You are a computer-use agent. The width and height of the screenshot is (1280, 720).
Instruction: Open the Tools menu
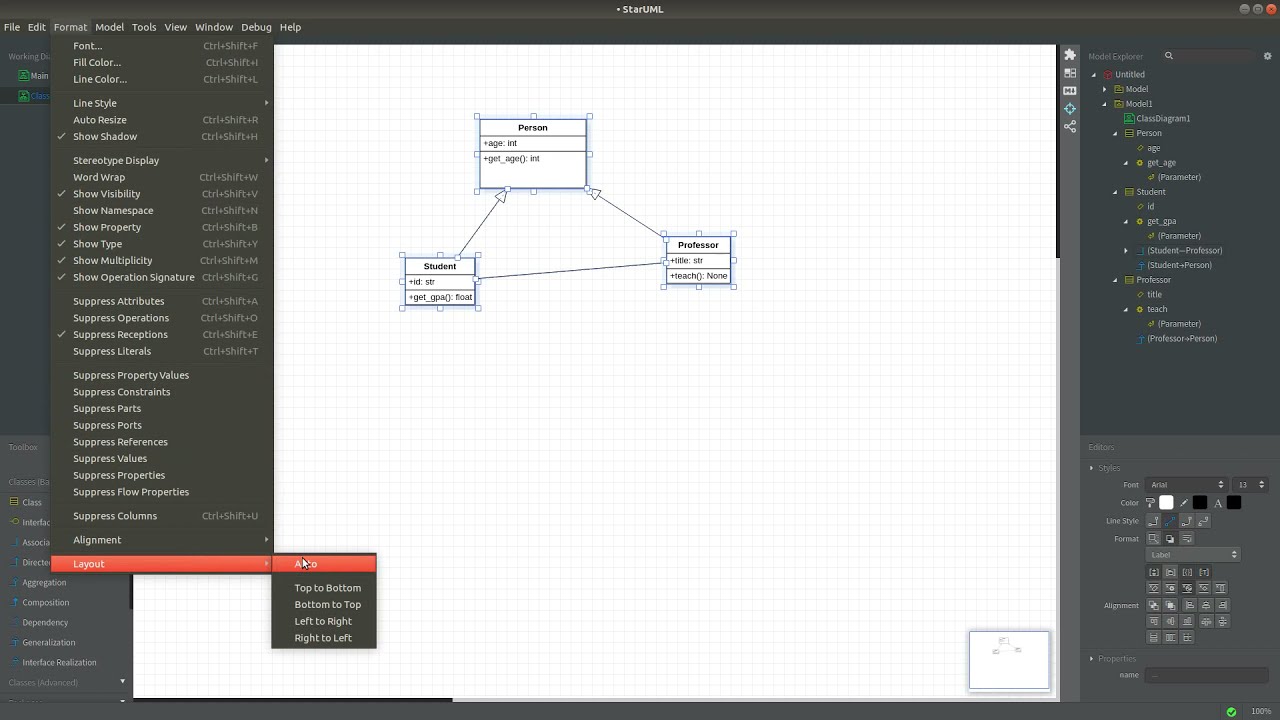coord(144,27)
